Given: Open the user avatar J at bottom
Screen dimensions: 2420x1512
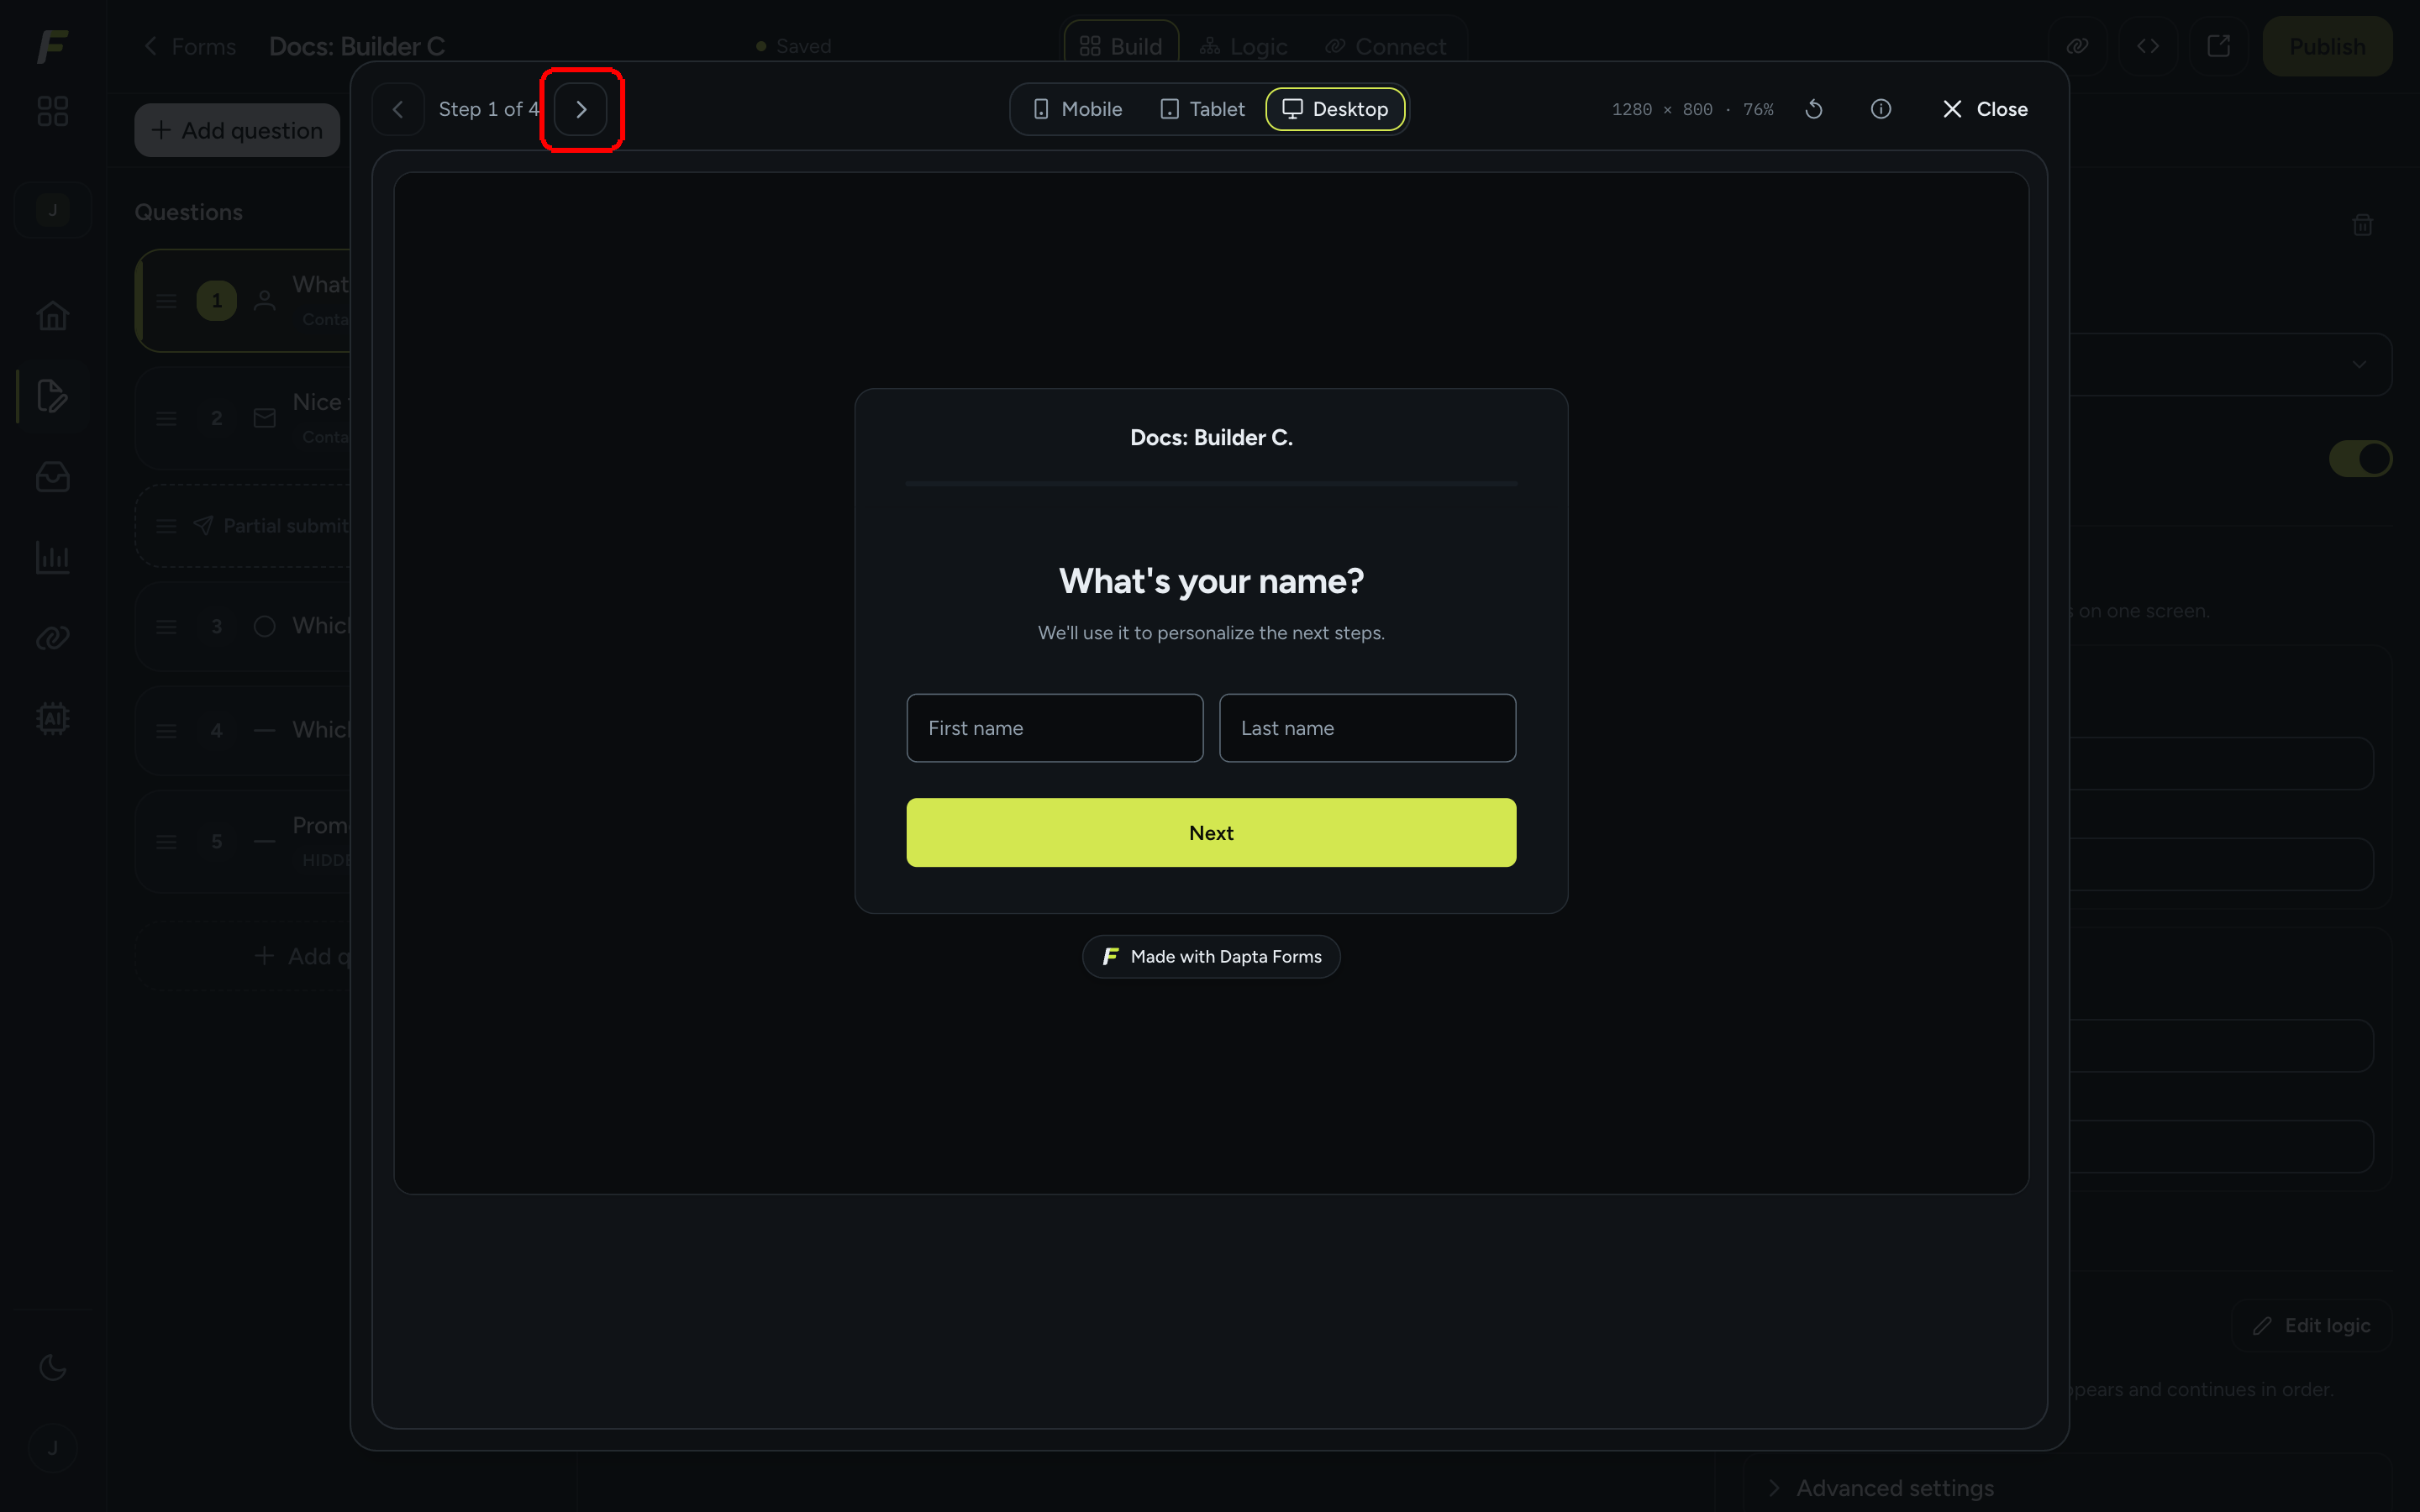Looking at the screenshot, I should [53, 1447].
